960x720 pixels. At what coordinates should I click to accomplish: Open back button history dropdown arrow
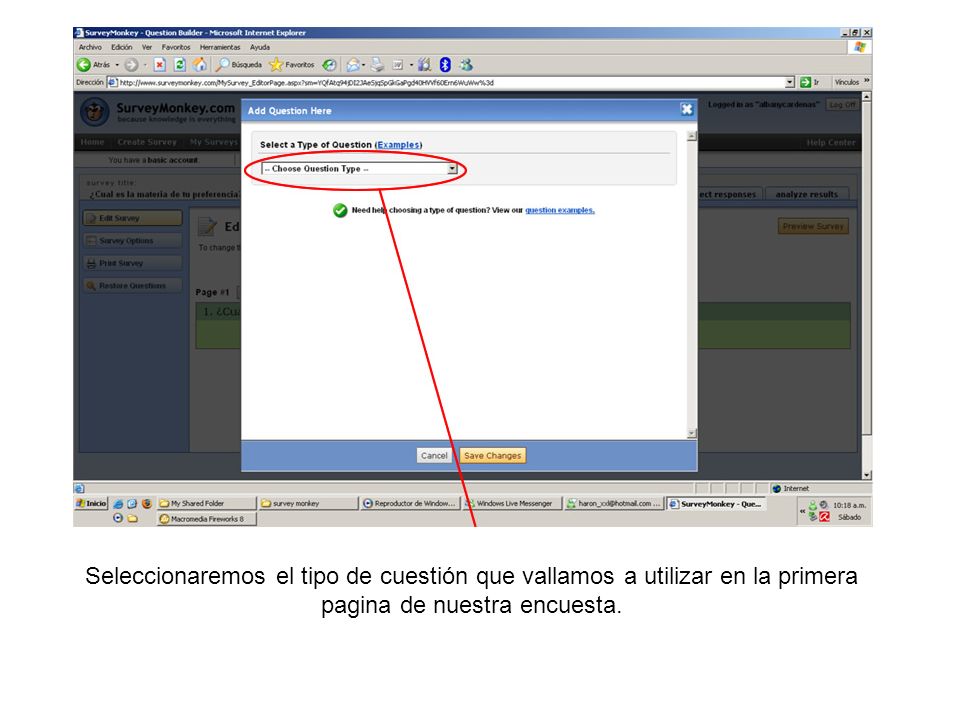[117, 65]
